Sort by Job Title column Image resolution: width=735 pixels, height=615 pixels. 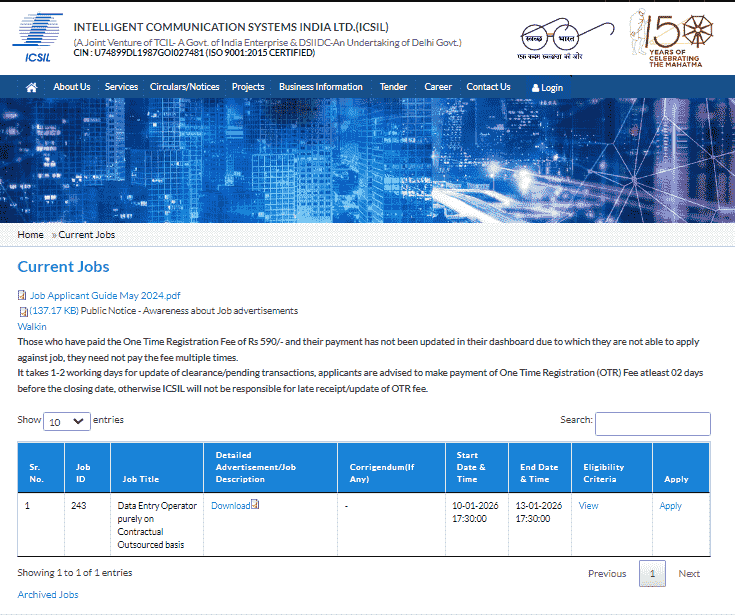(157, 467)
